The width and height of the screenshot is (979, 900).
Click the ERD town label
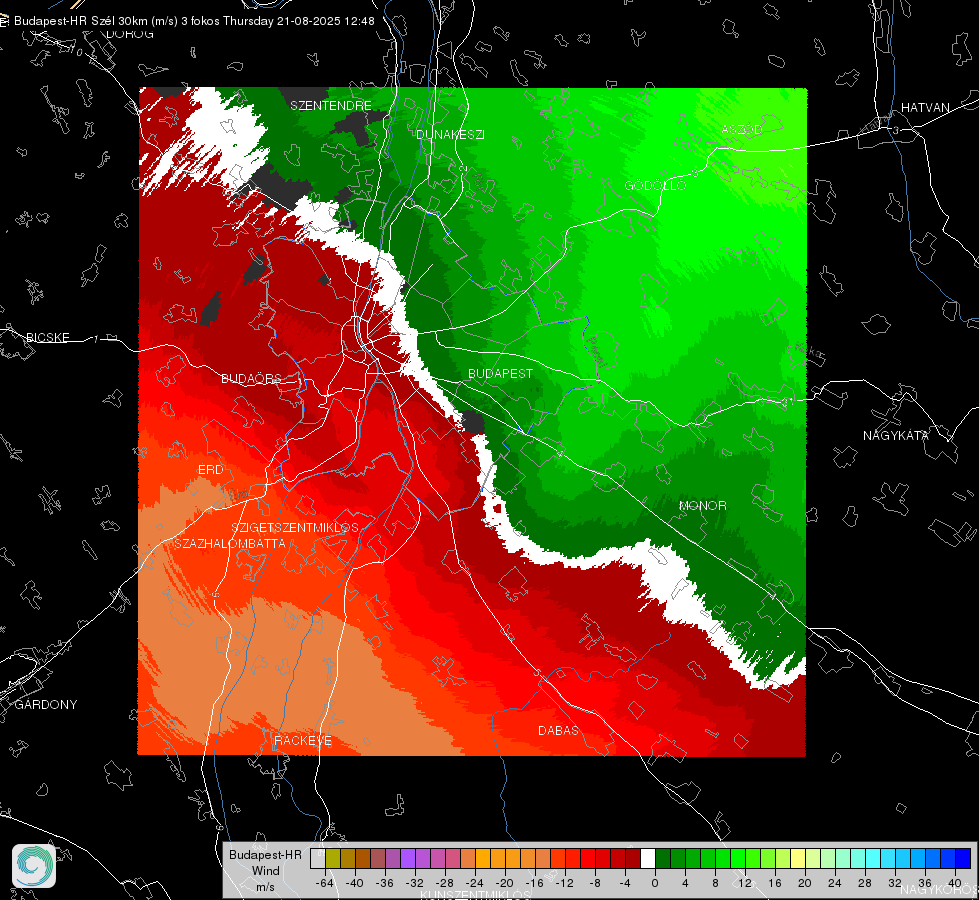click(x=210, y=470)
